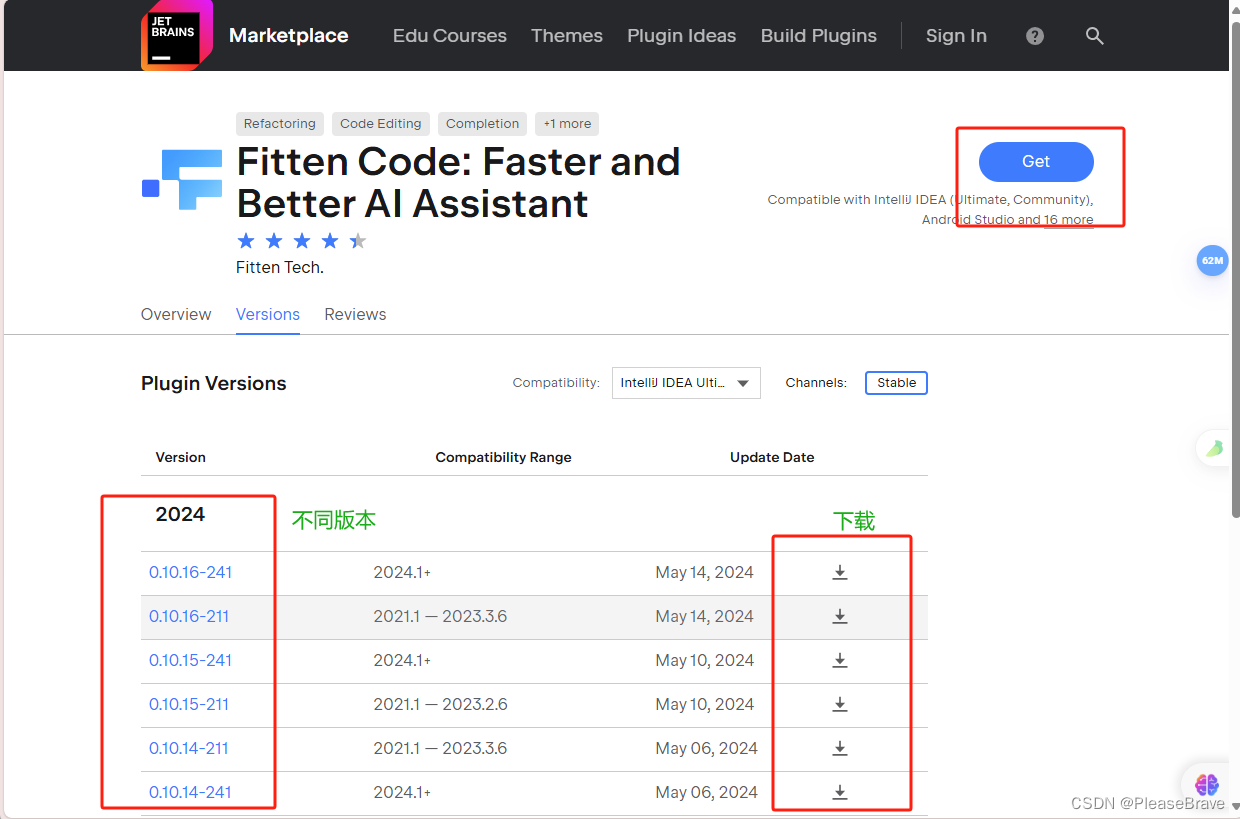The image size is (1240, 819).
Task: Select the Versions tab
Action: point(268,314)
